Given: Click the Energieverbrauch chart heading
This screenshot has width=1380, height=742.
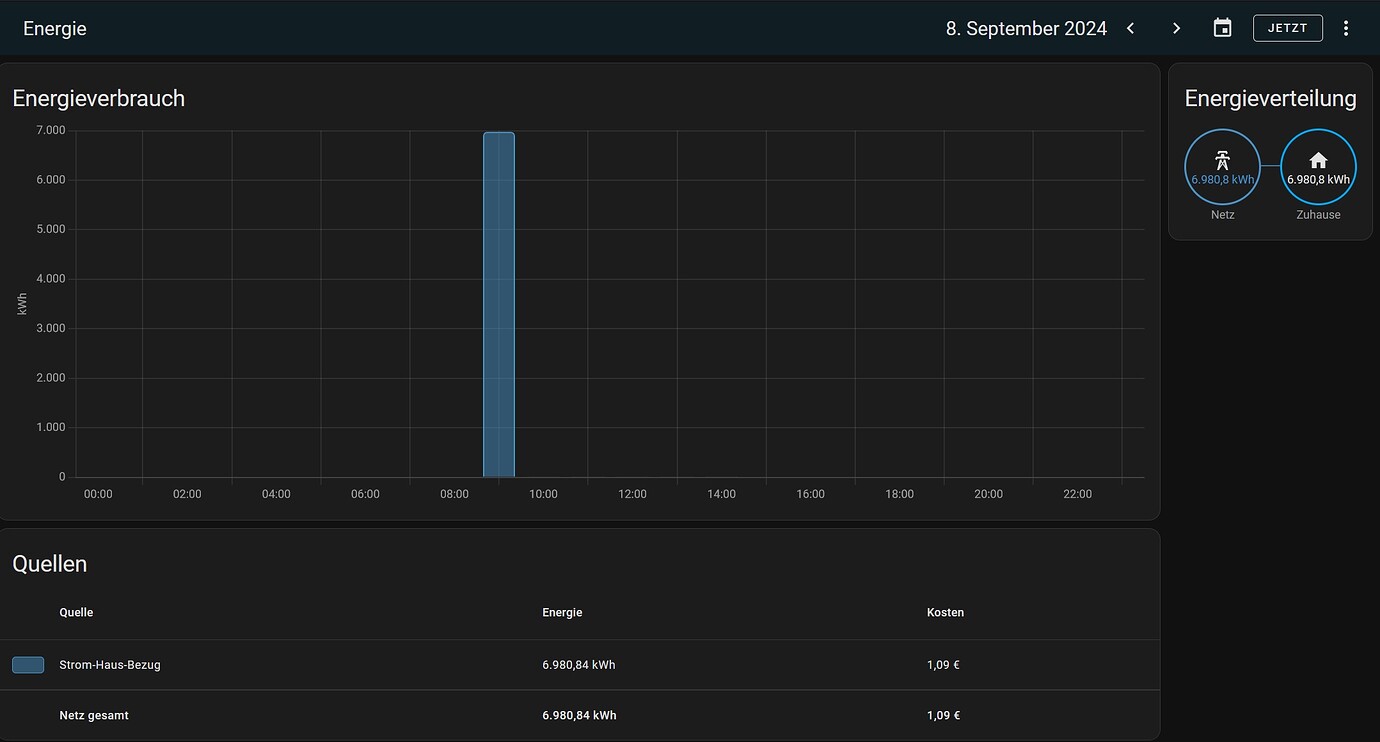Looking at the screenshot, I should click(x=98, y=98).
